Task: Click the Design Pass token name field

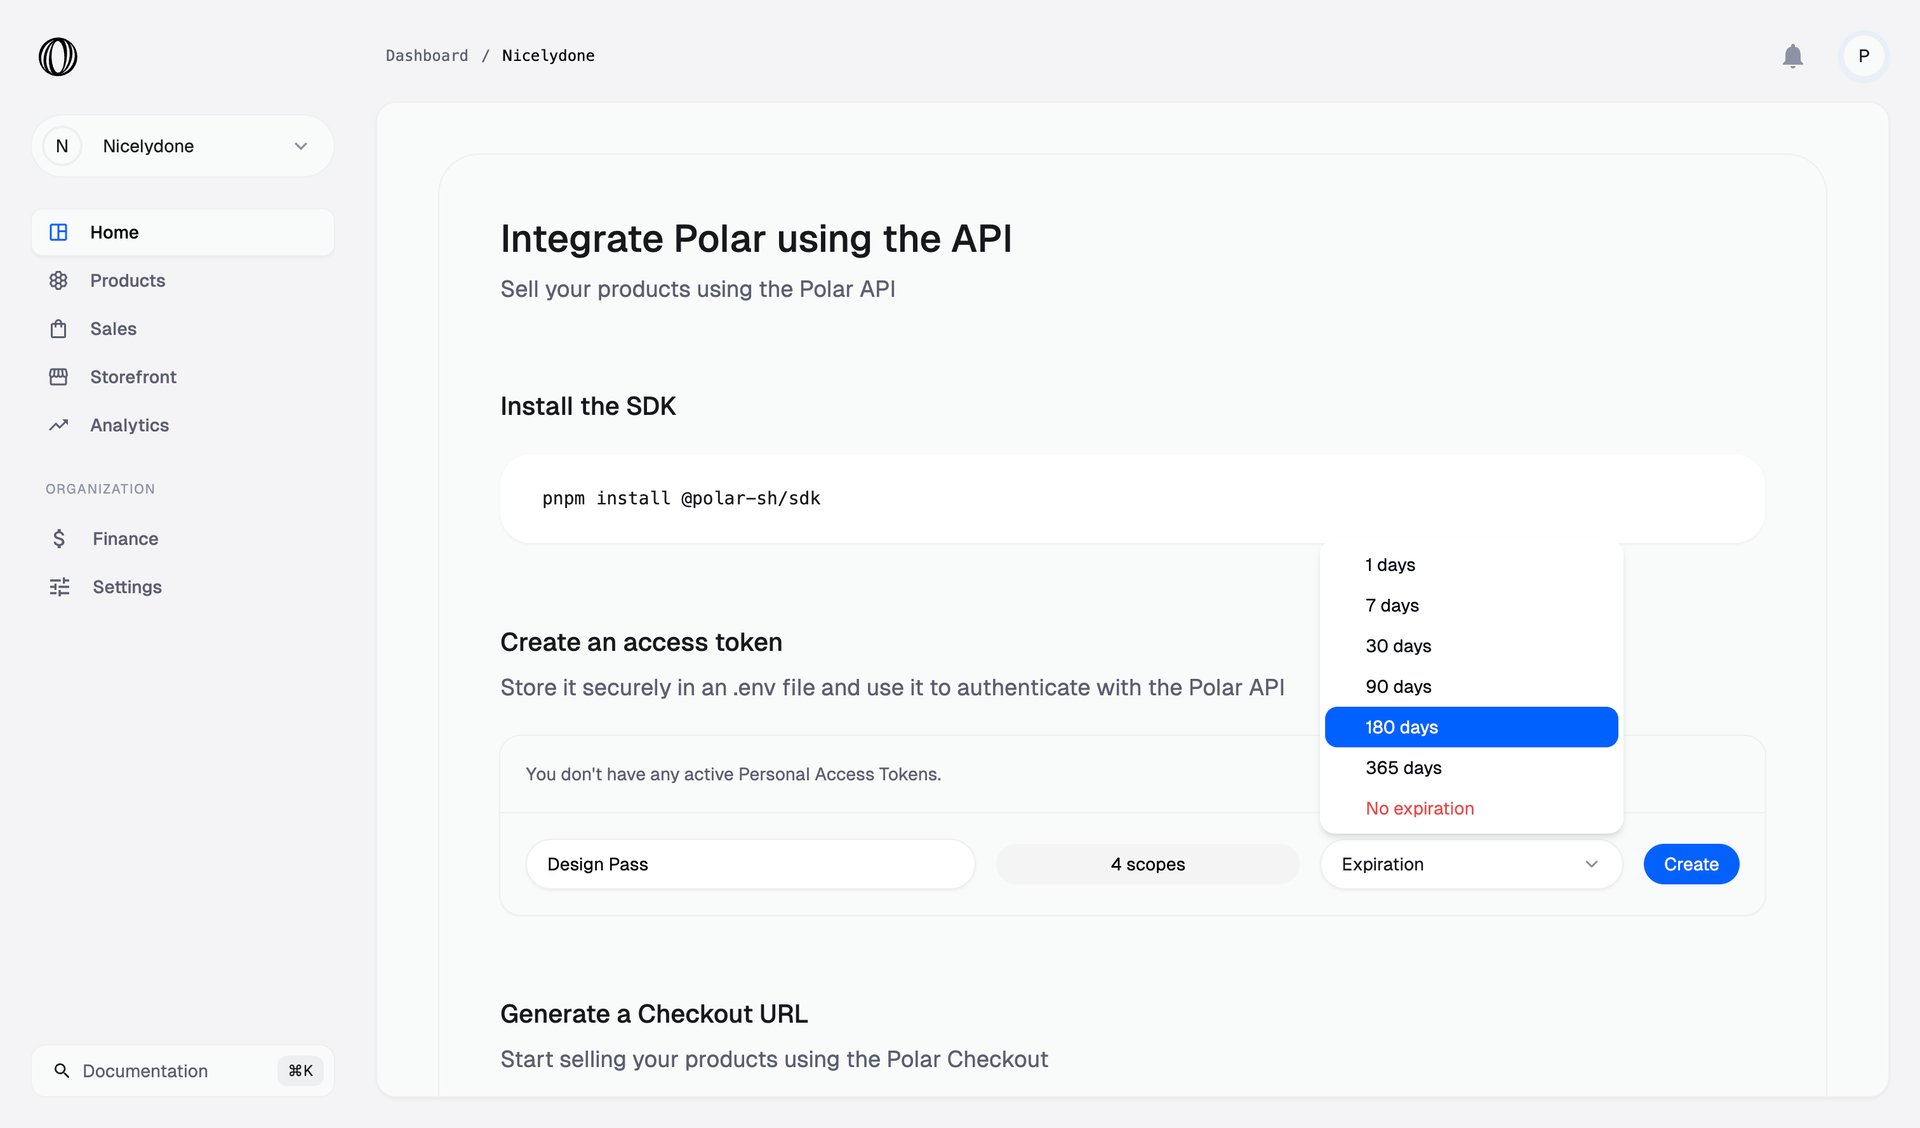Action: point(749,864)
